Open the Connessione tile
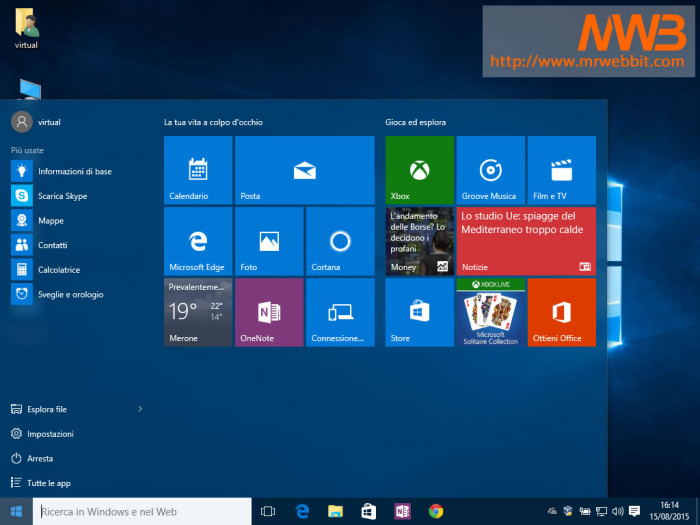The height and width of the screenshot is (525, 700). coord(340,312)
